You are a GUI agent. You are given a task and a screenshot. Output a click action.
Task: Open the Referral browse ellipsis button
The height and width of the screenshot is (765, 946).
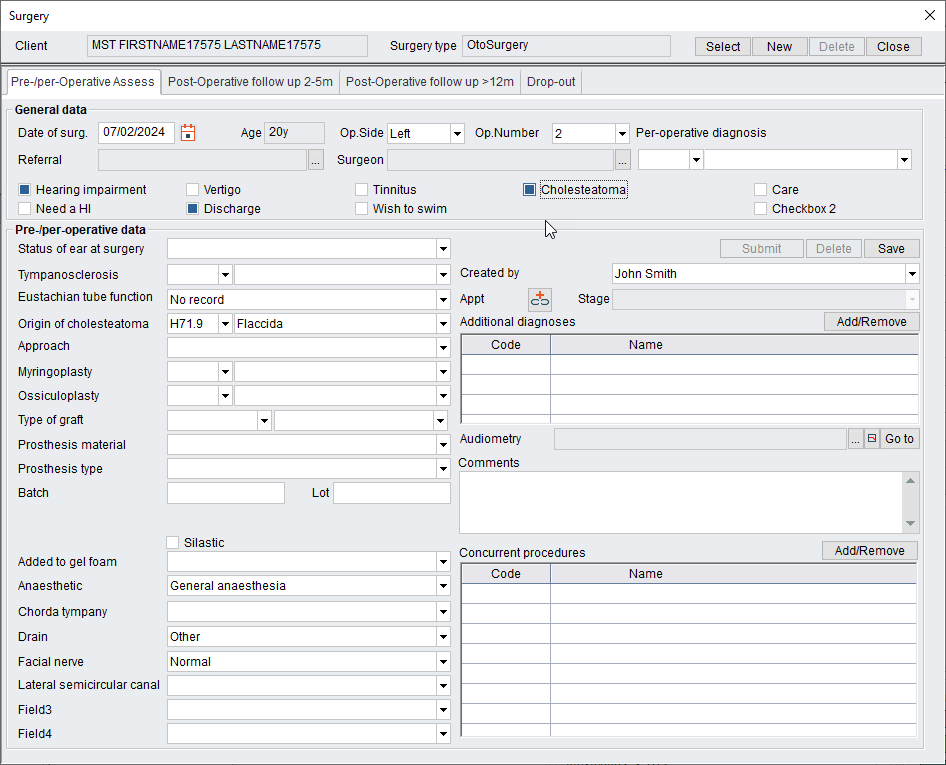point(316,160)
